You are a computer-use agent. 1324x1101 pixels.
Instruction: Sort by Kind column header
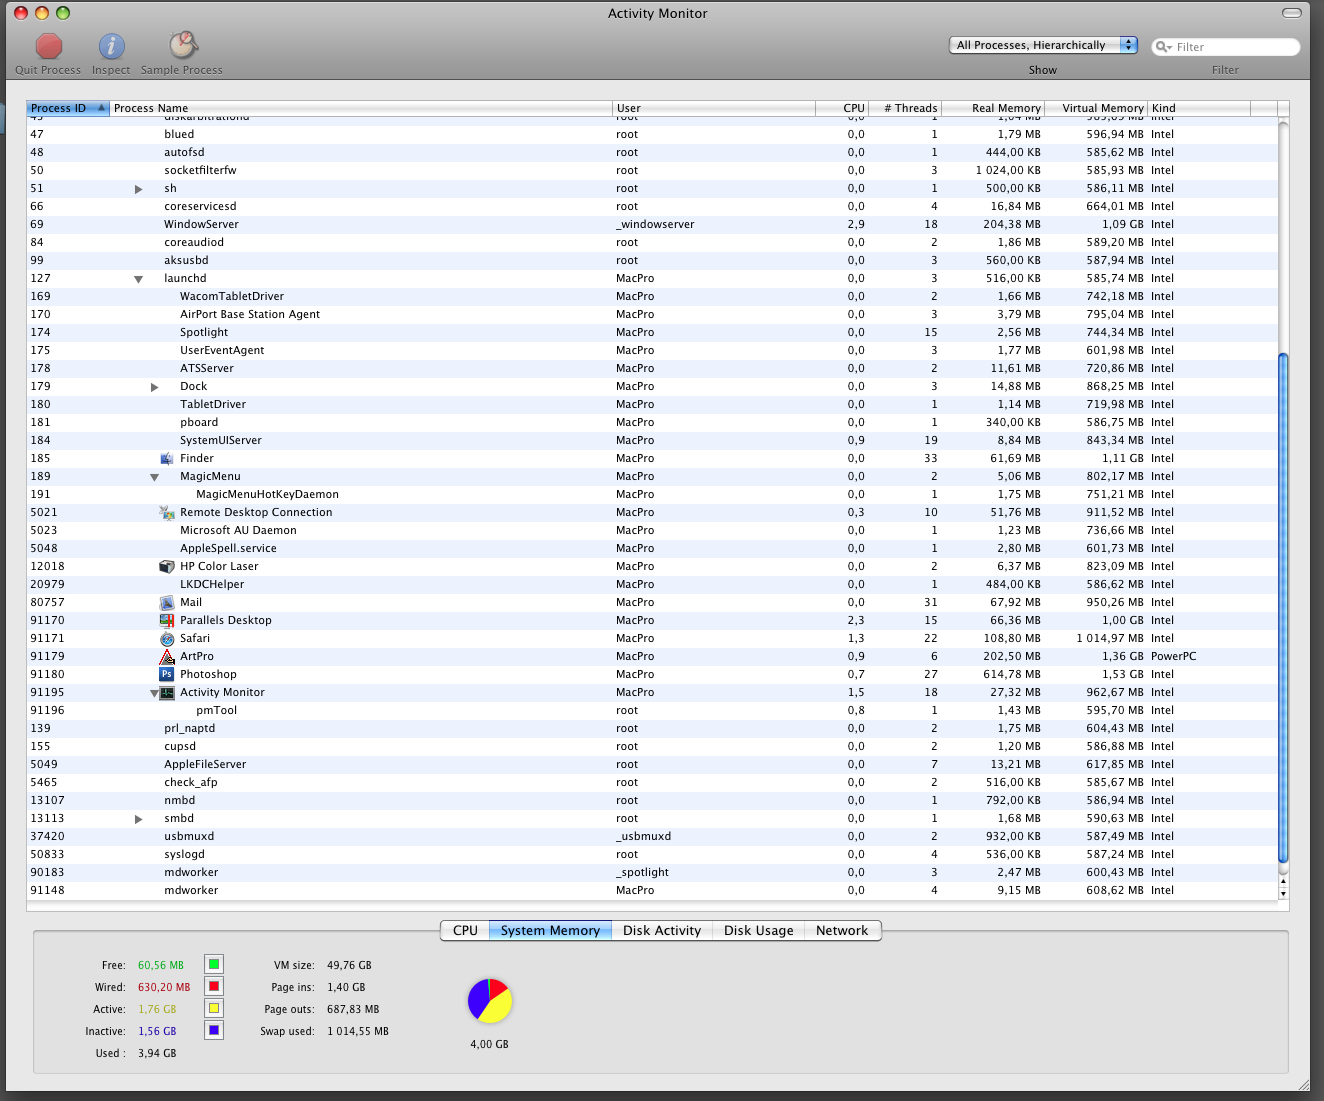1199,108
